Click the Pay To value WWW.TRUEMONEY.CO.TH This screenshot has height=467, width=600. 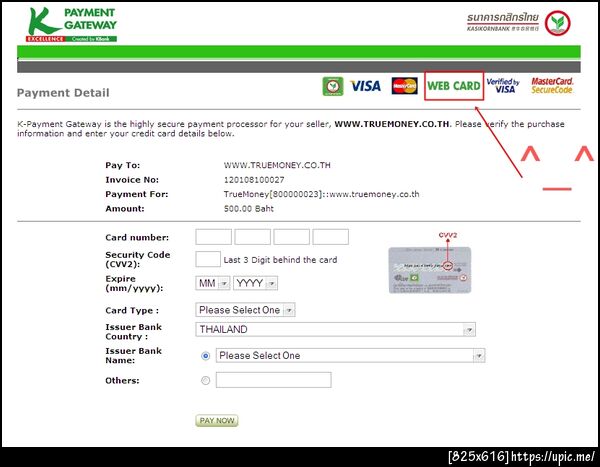point(277,165)
